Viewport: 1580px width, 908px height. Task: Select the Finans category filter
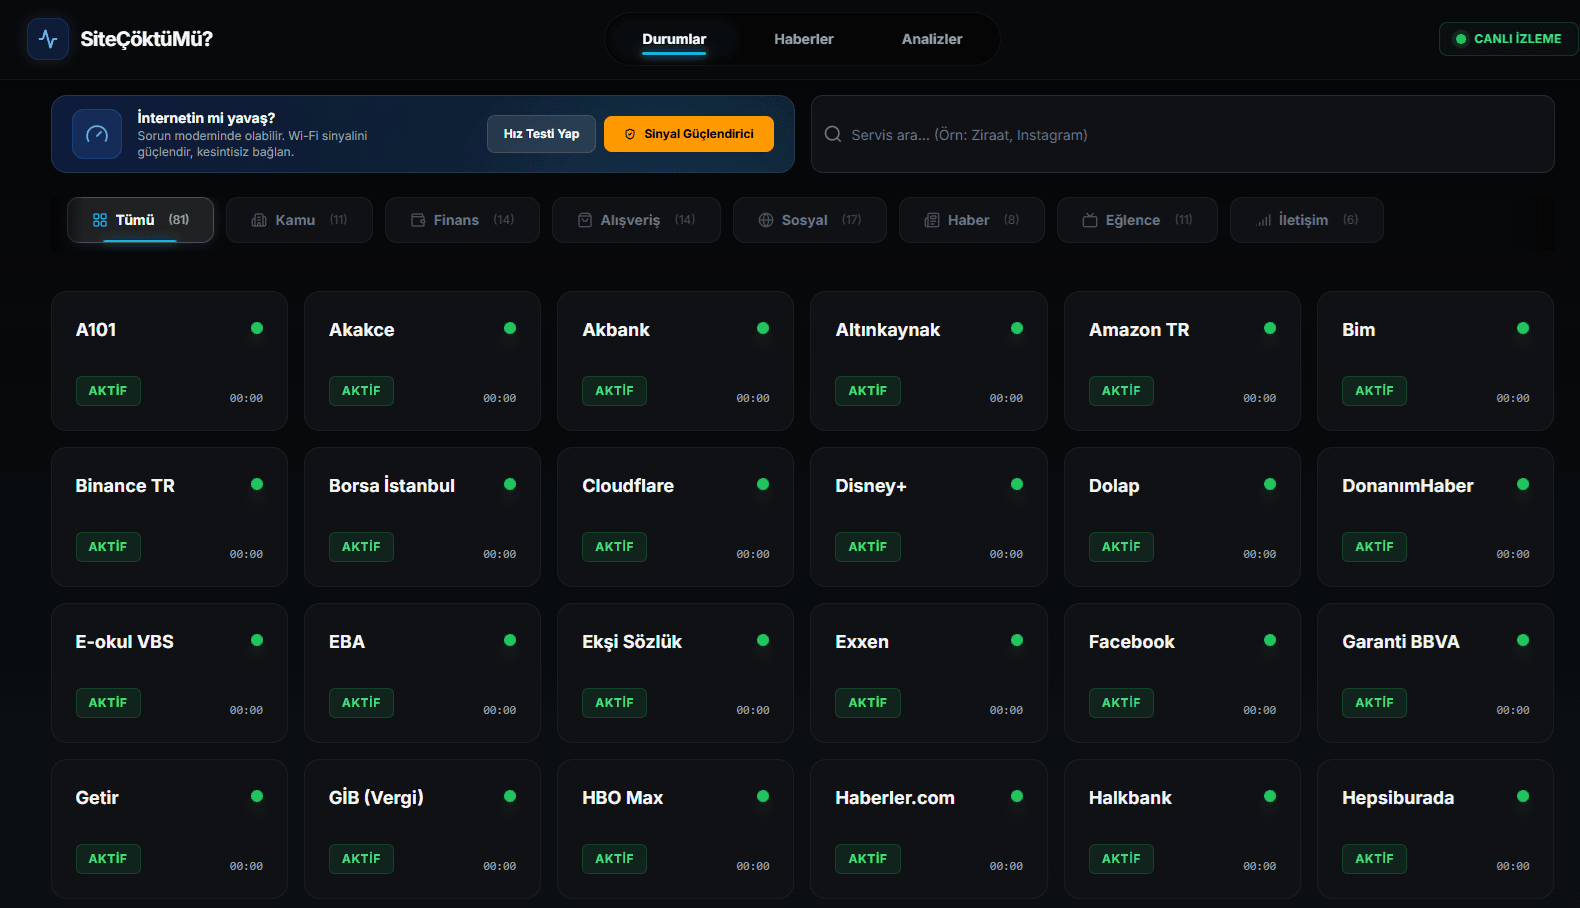462,220
